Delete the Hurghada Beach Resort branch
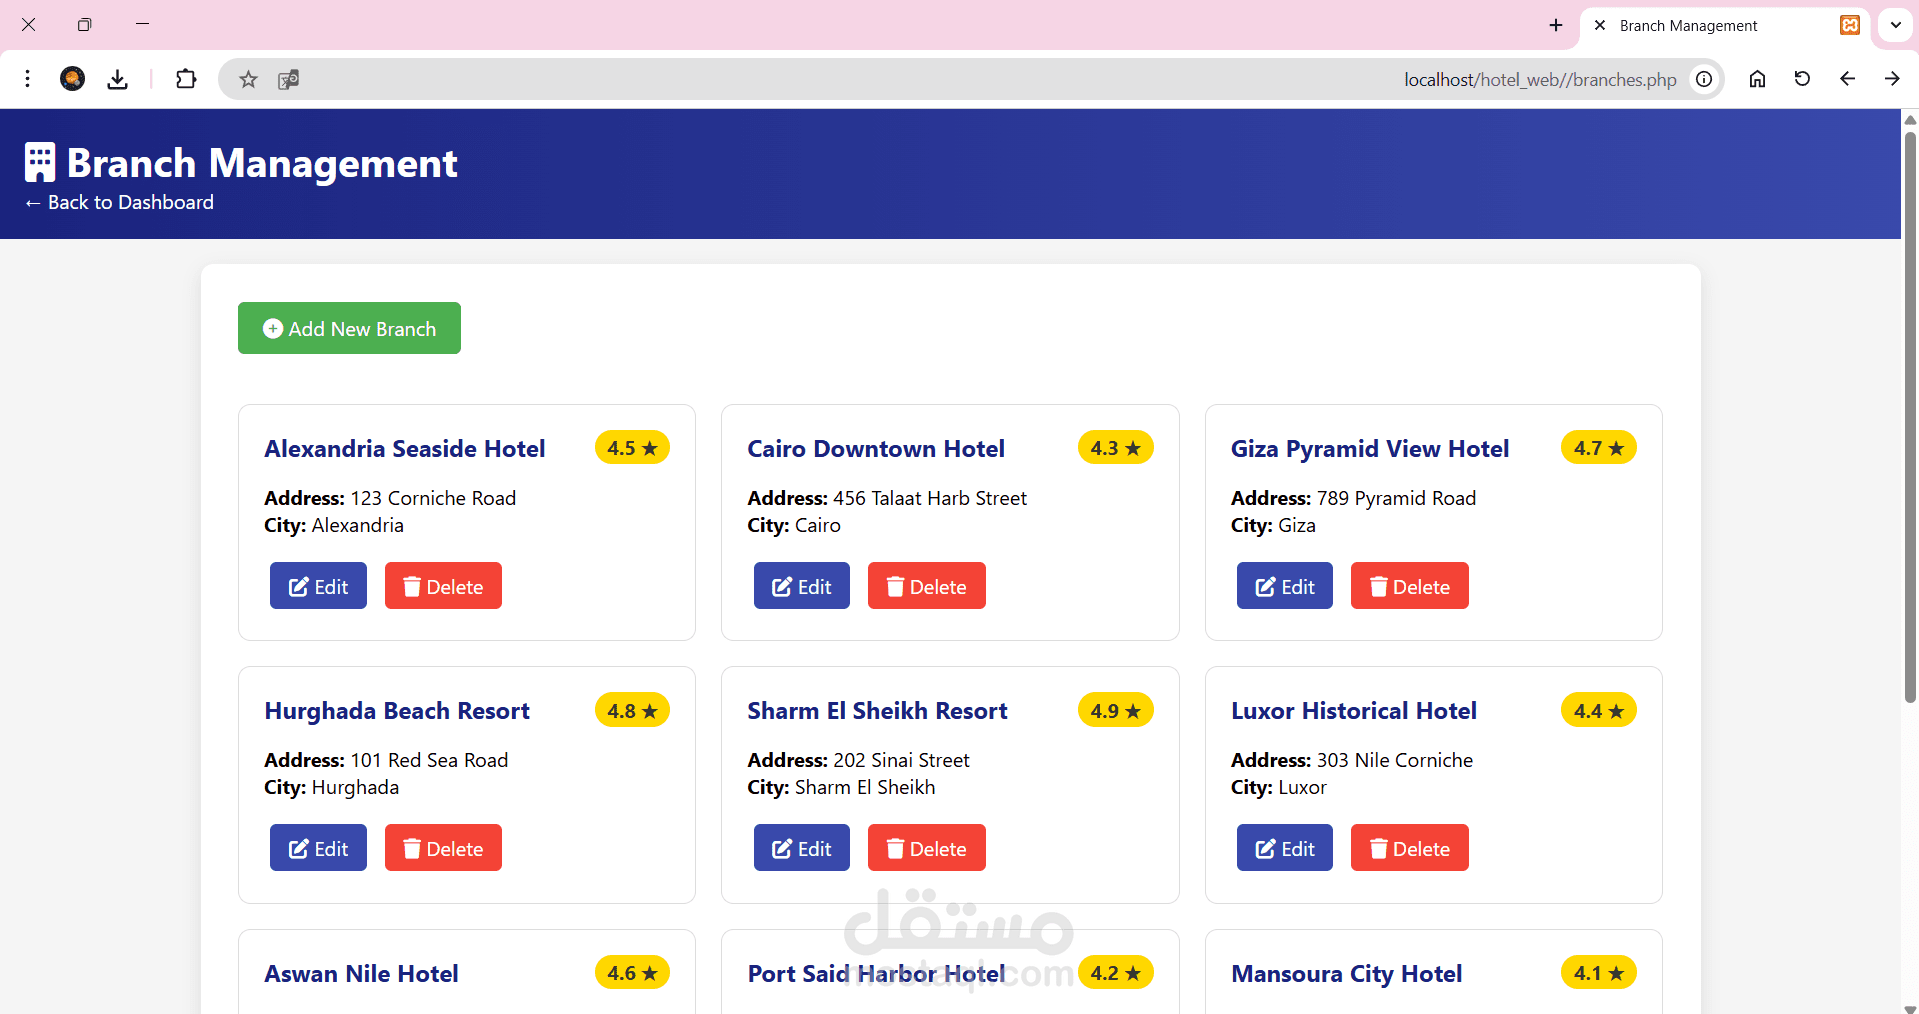This screenshot has height=1014, width=1919. [443, 848]
